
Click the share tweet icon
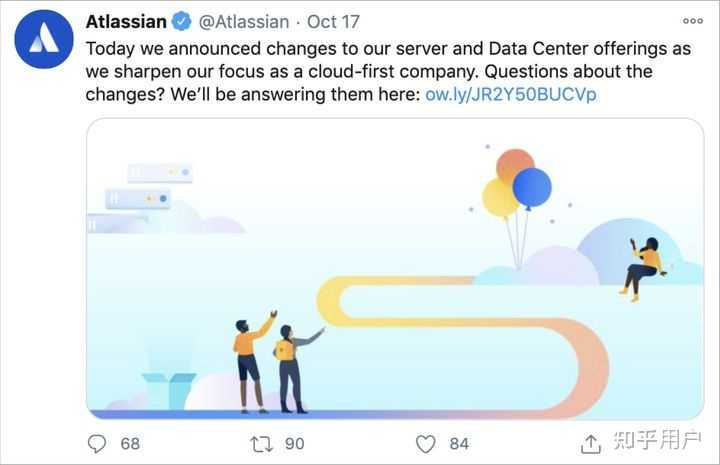(x=590, y=443)
